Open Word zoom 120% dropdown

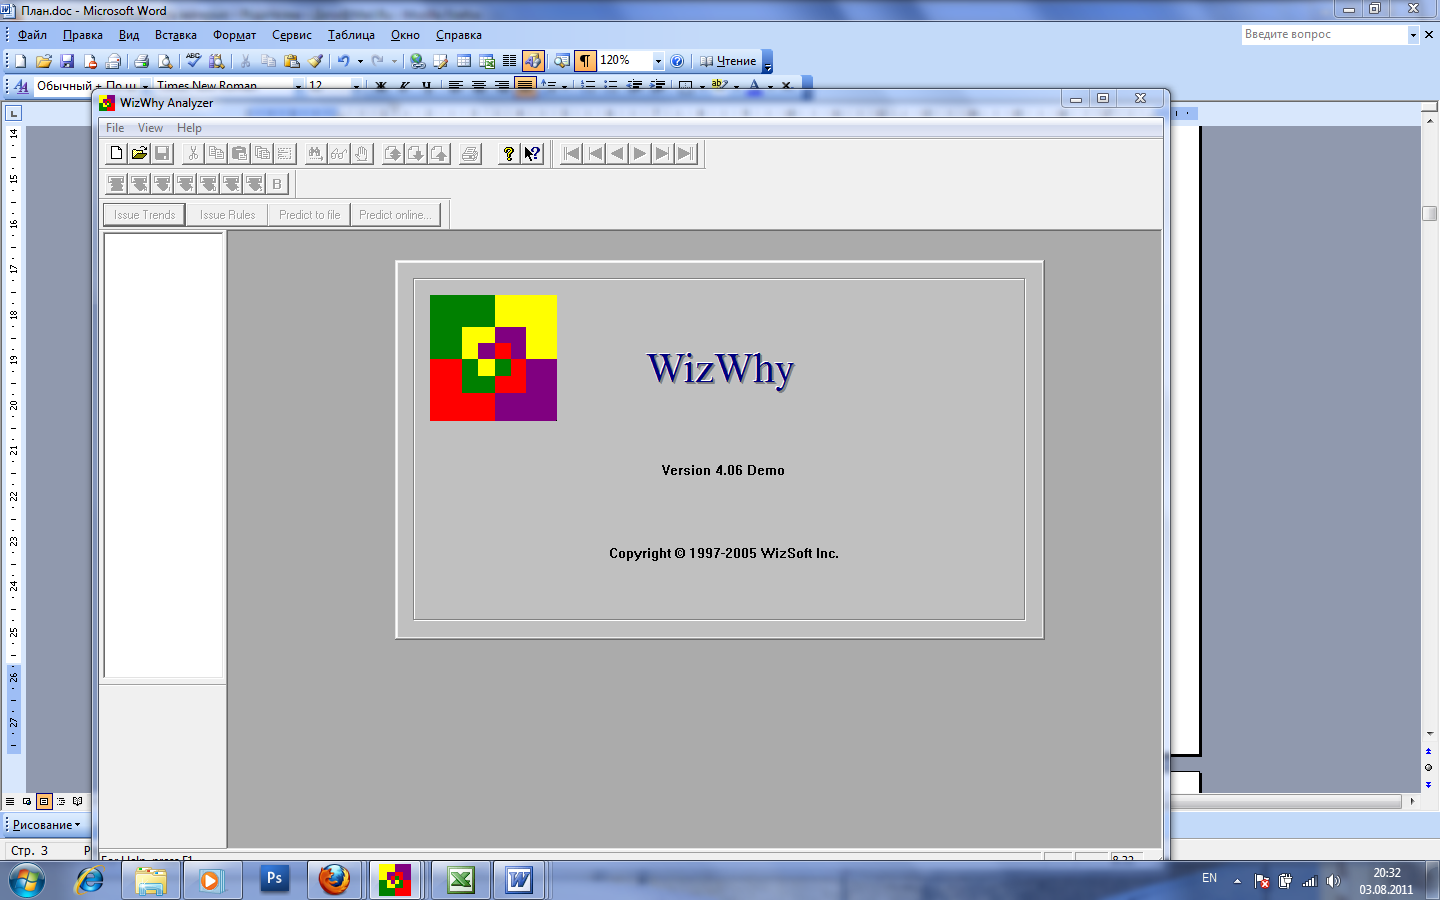pyautogui.click(x=658, y=61)
